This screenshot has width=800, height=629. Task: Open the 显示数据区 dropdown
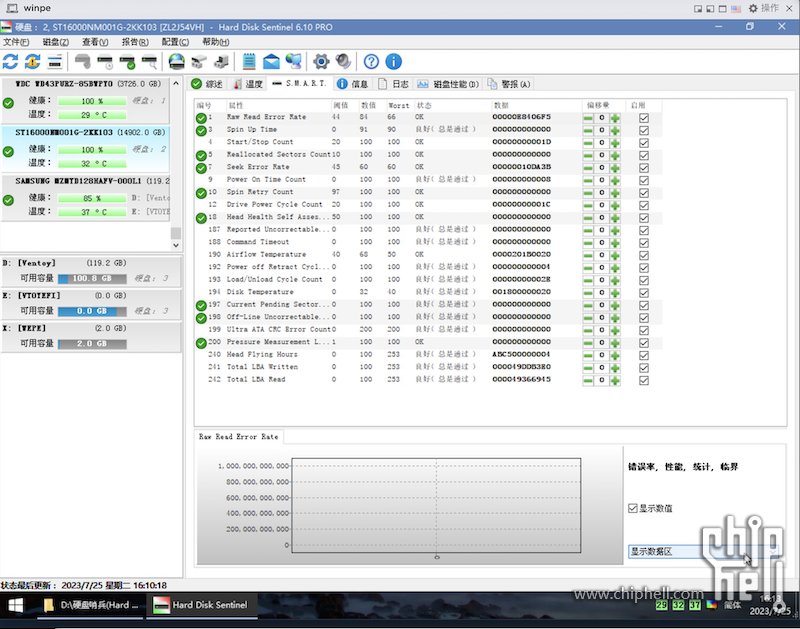705,551
